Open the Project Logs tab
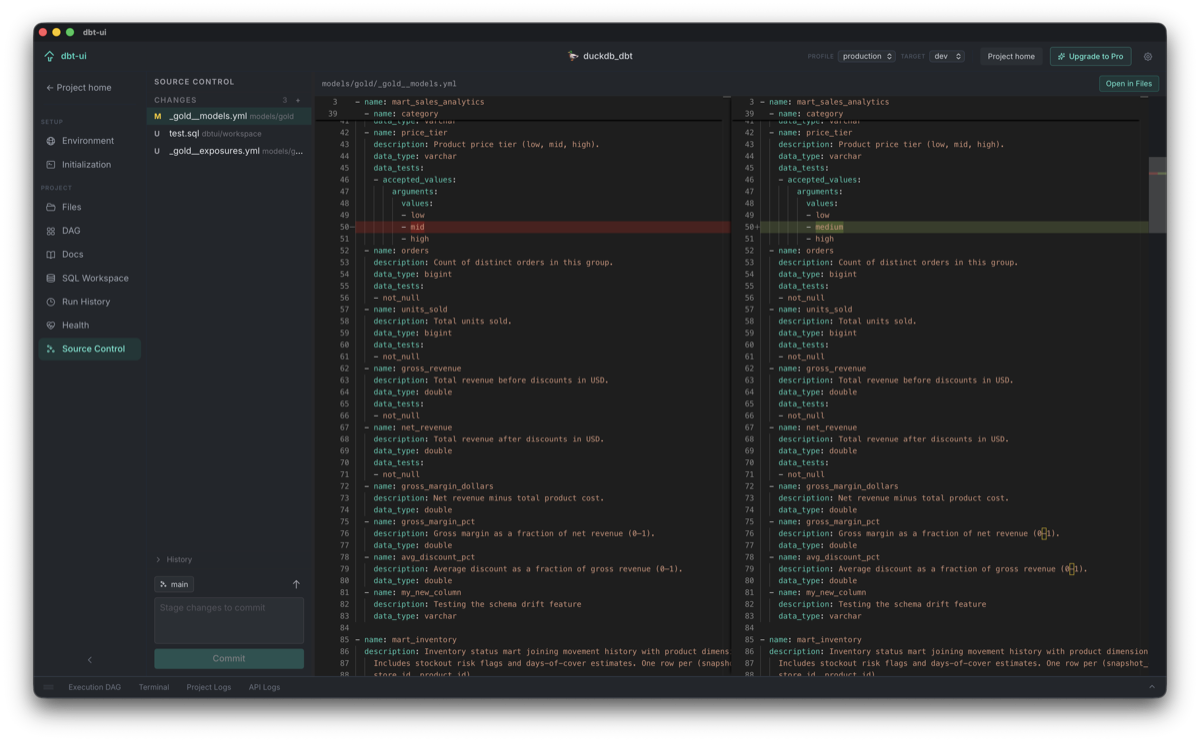The height and width of the screenshot is (742, 1200). [209, 687]
